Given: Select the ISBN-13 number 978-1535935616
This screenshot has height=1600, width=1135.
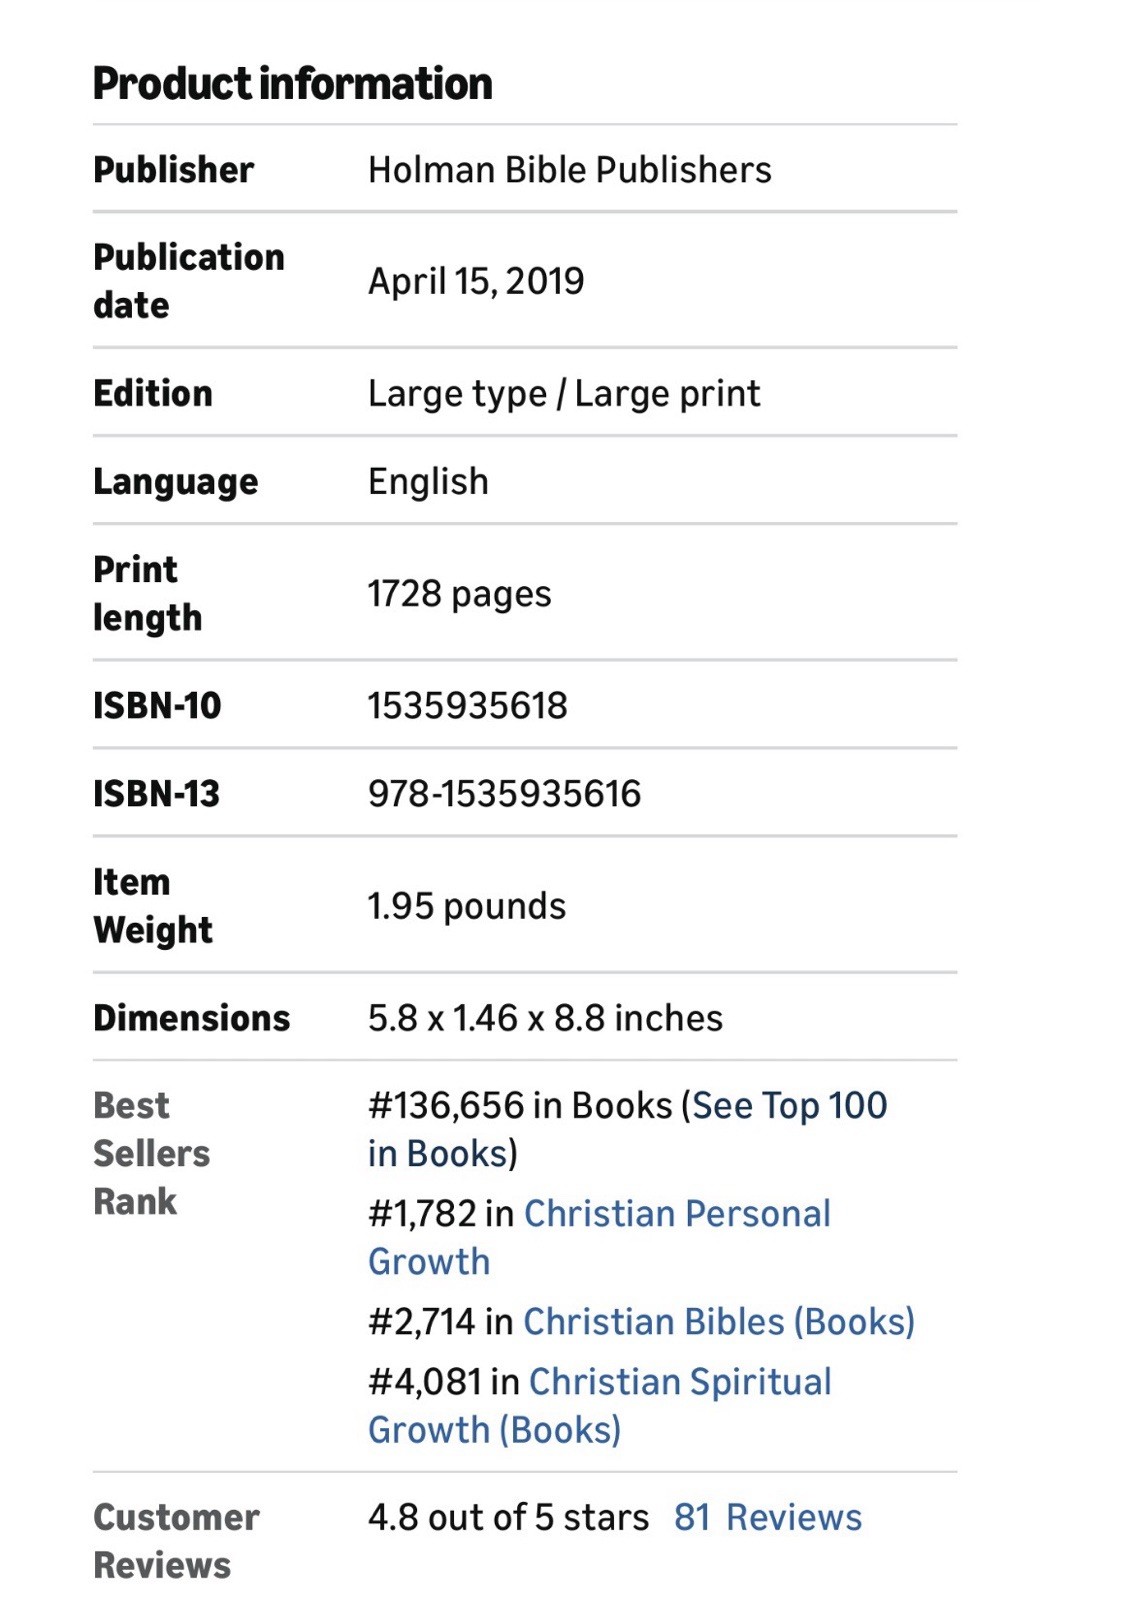Looking at the screenshot, I should 504,794.
